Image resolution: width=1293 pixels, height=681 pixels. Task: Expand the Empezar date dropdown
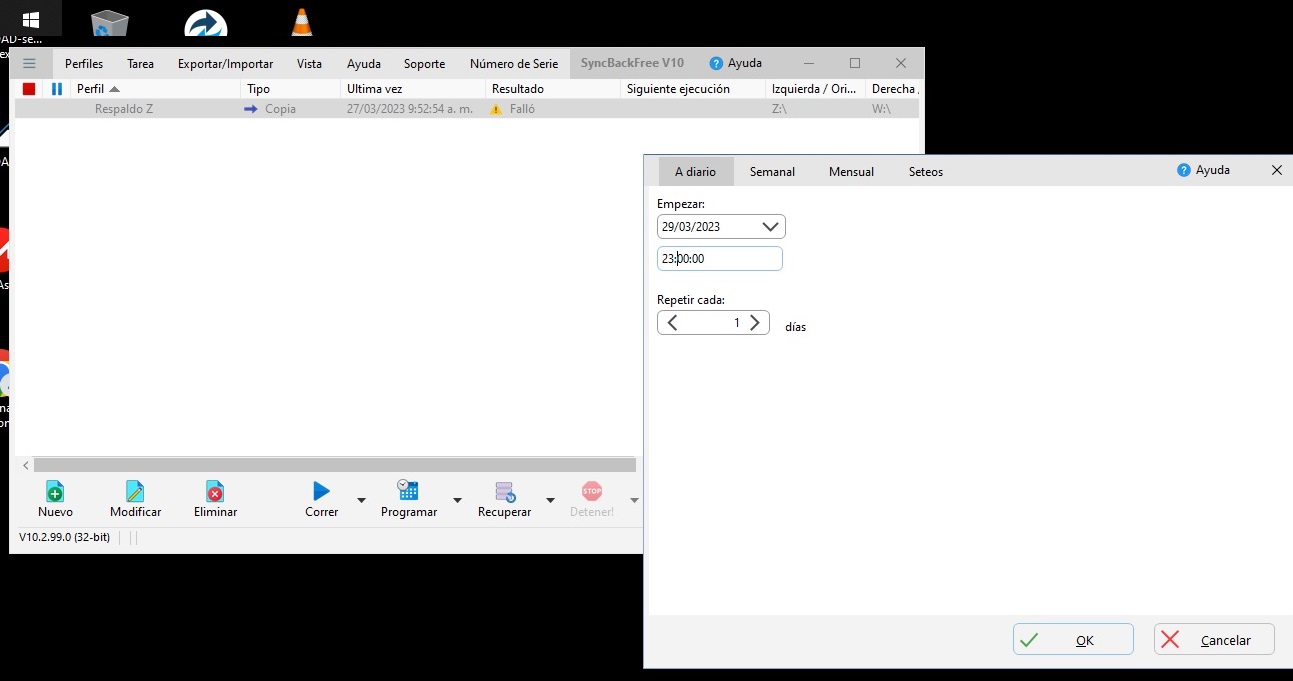coord(770,227)
